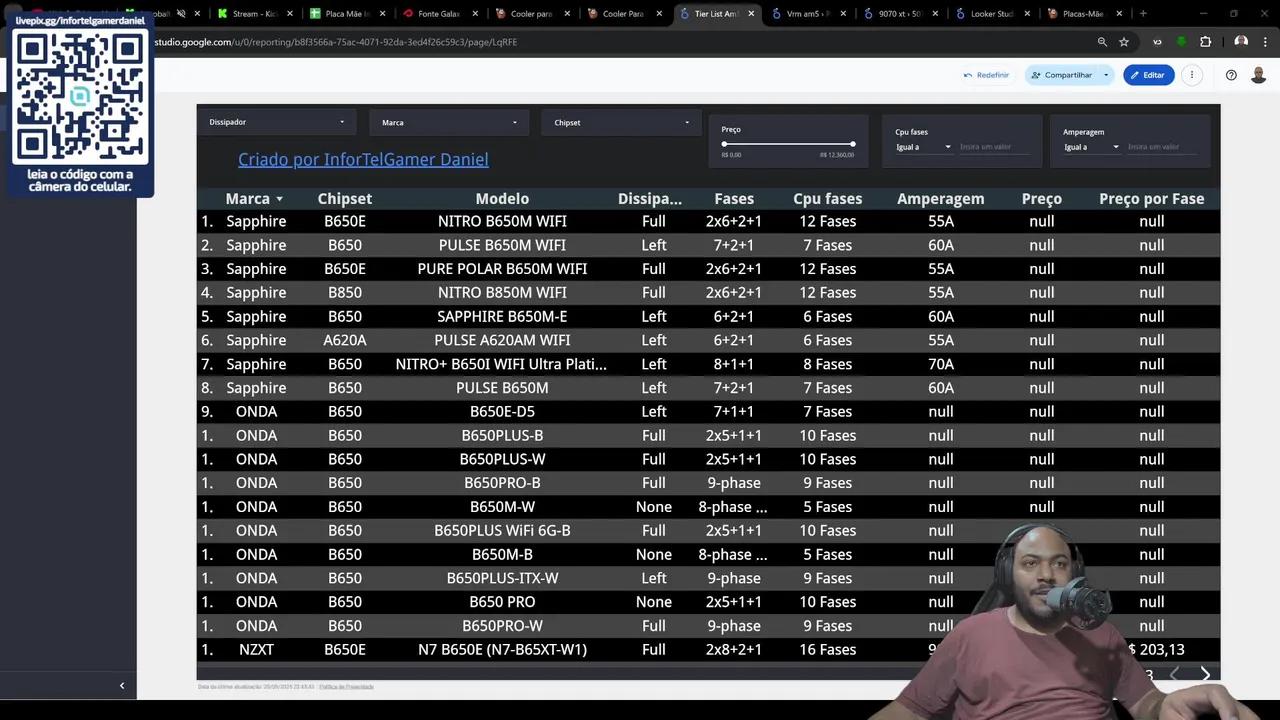The image size is (1280, 720).
Task: Click the '70A' amperage cell
Action: tap(941, 364)
